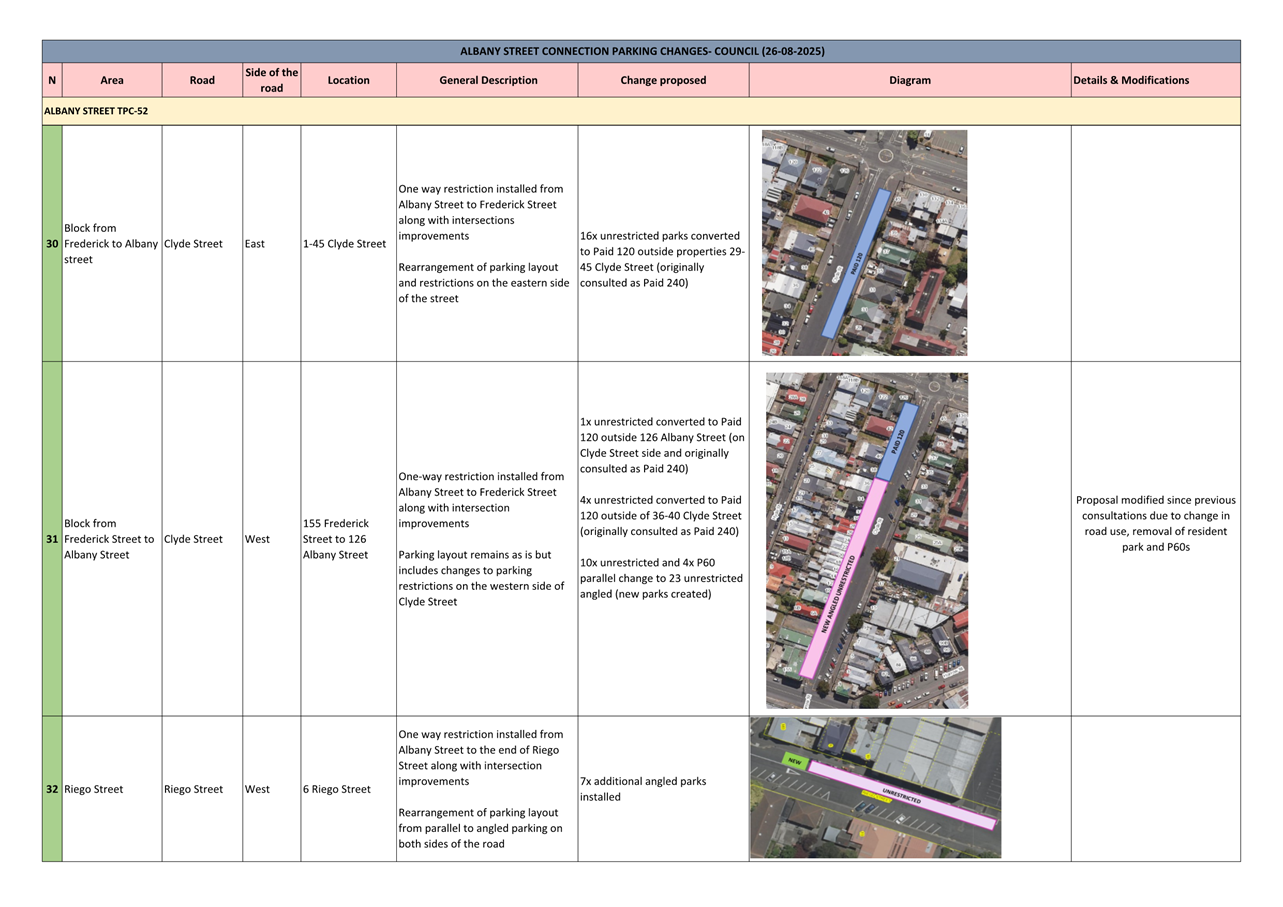The width and height of the screenshot is (1283, 907).
Task: Click the table title banner with date 26-08-2025
Action: click(641, 51)
